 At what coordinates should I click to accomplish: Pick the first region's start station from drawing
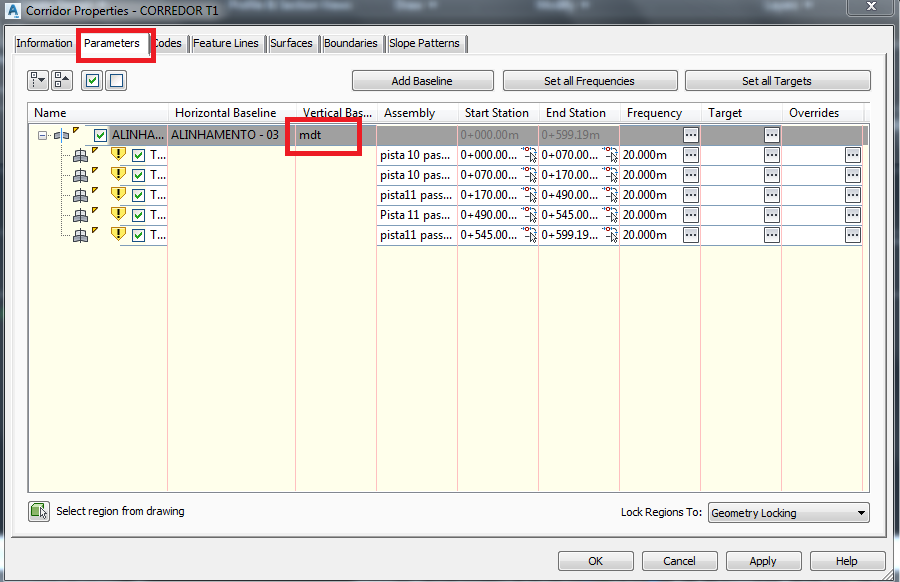[528, 154]
